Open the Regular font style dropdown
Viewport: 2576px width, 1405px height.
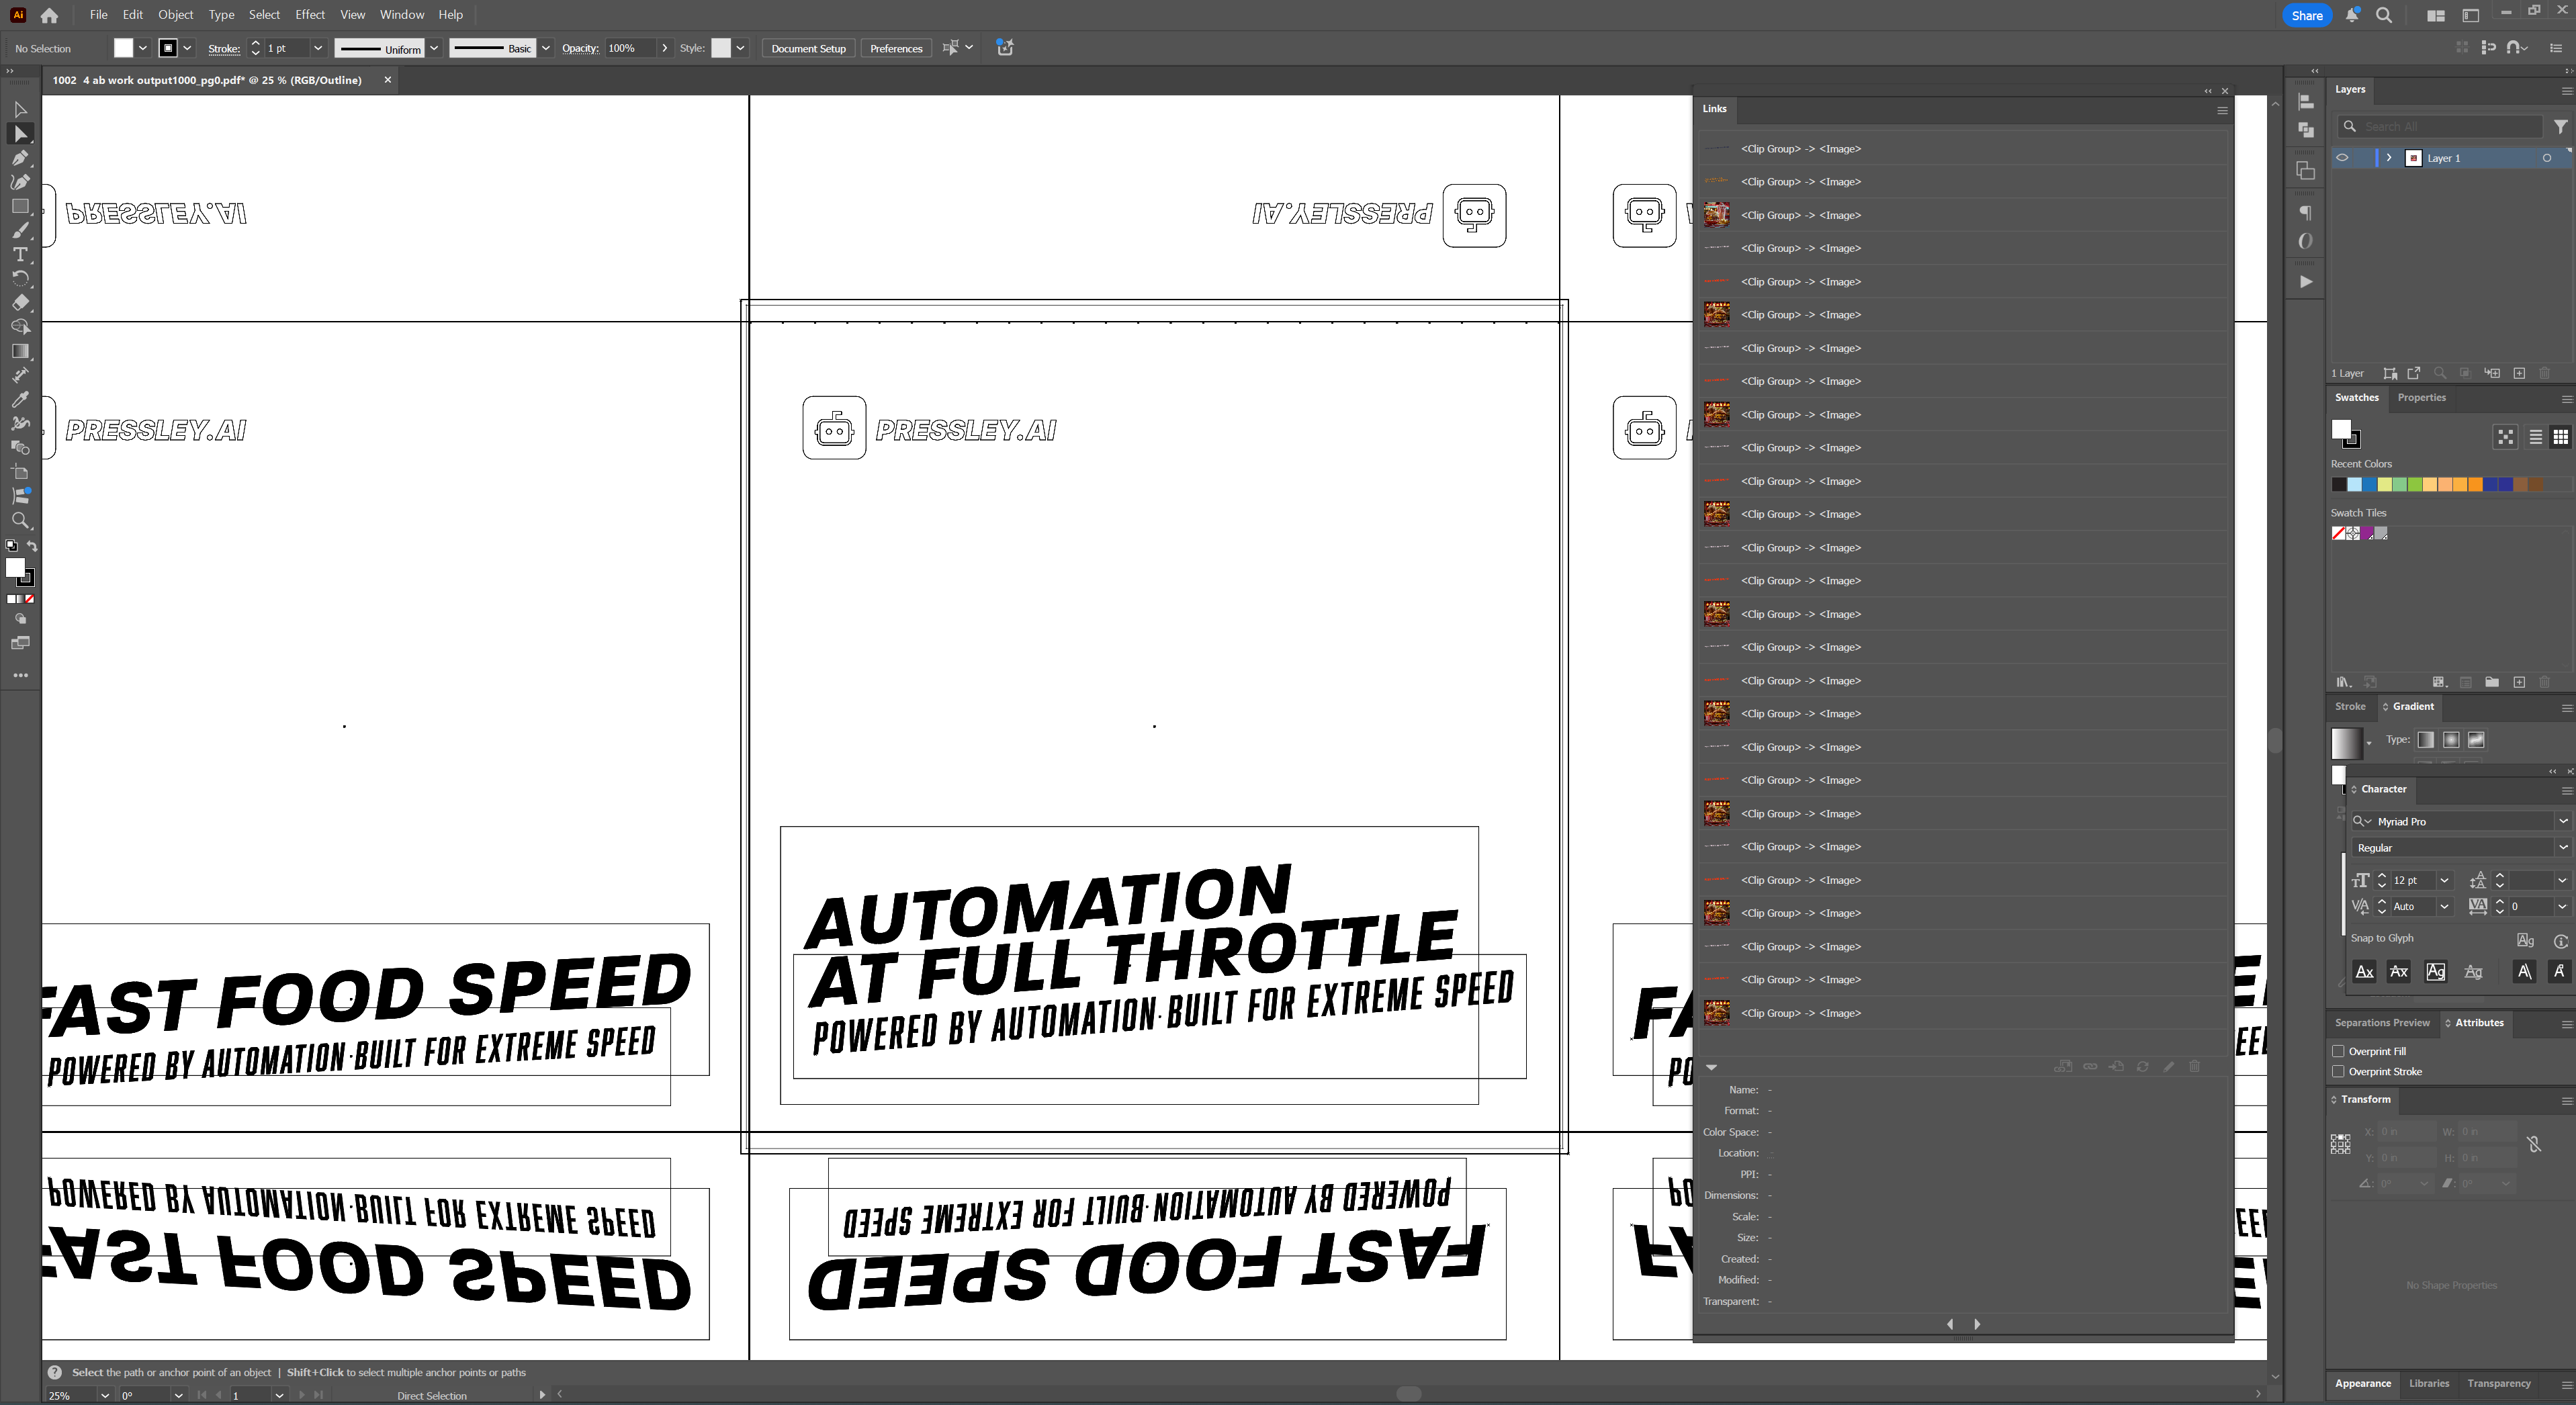pyautogui.click(x=2562, y=847)
